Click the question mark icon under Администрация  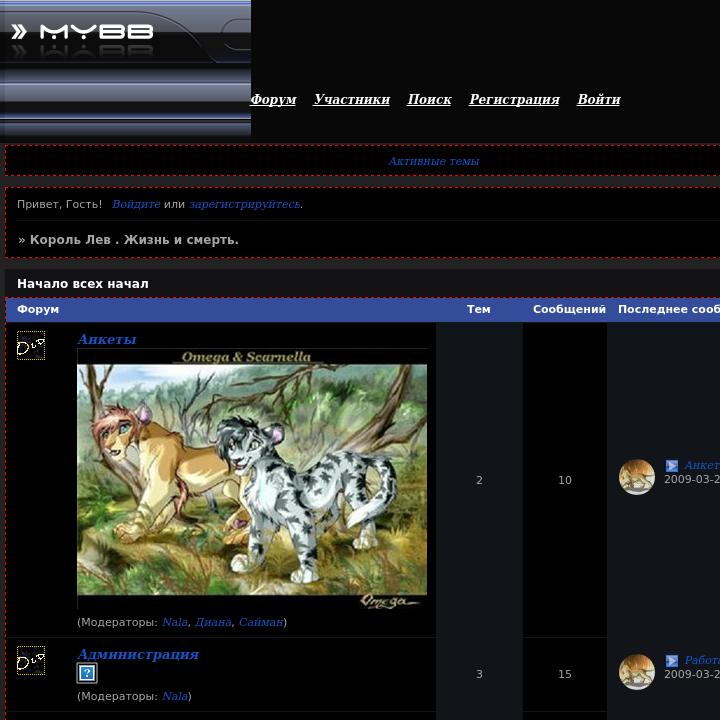87,673
